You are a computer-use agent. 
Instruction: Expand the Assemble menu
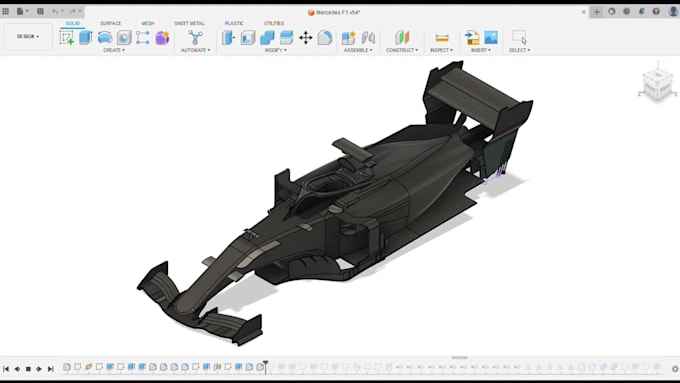tap(358, 50)
